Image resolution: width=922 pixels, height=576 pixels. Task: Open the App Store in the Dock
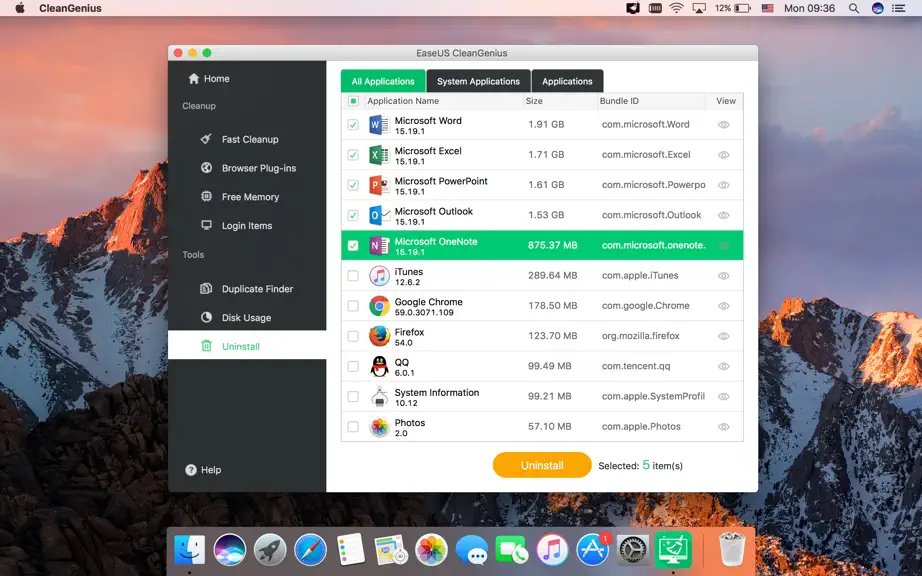592,550
